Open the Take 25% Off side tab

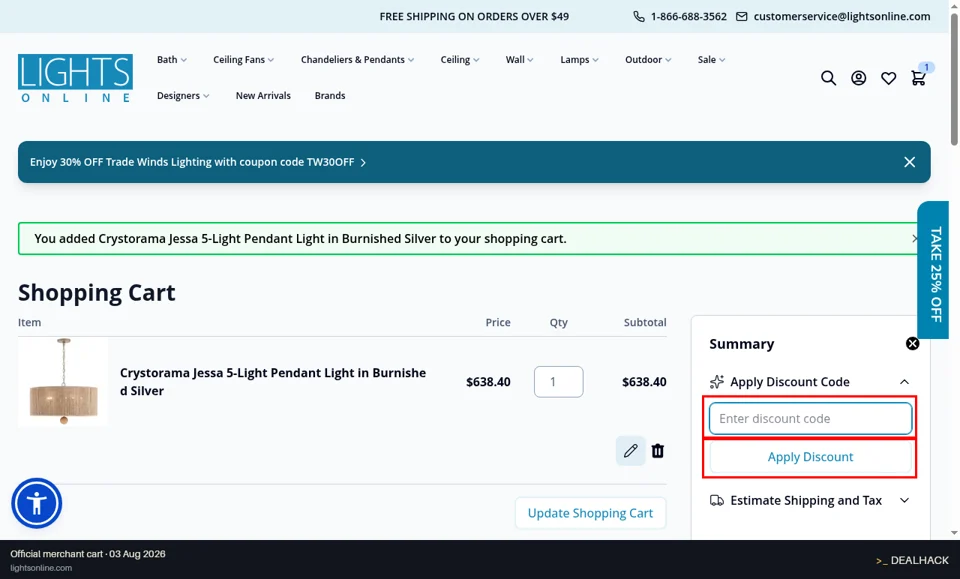pos(934,270)
